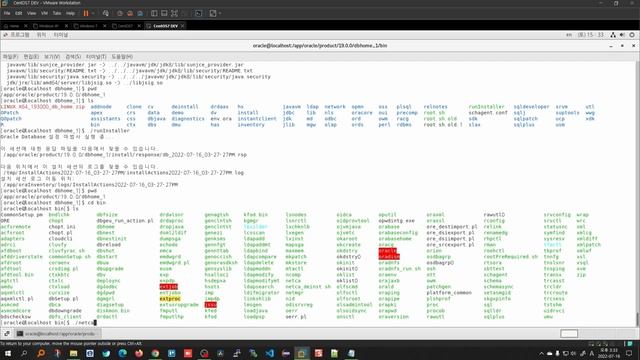Open the power options dropdown beside pause

[x=93, y=13]
